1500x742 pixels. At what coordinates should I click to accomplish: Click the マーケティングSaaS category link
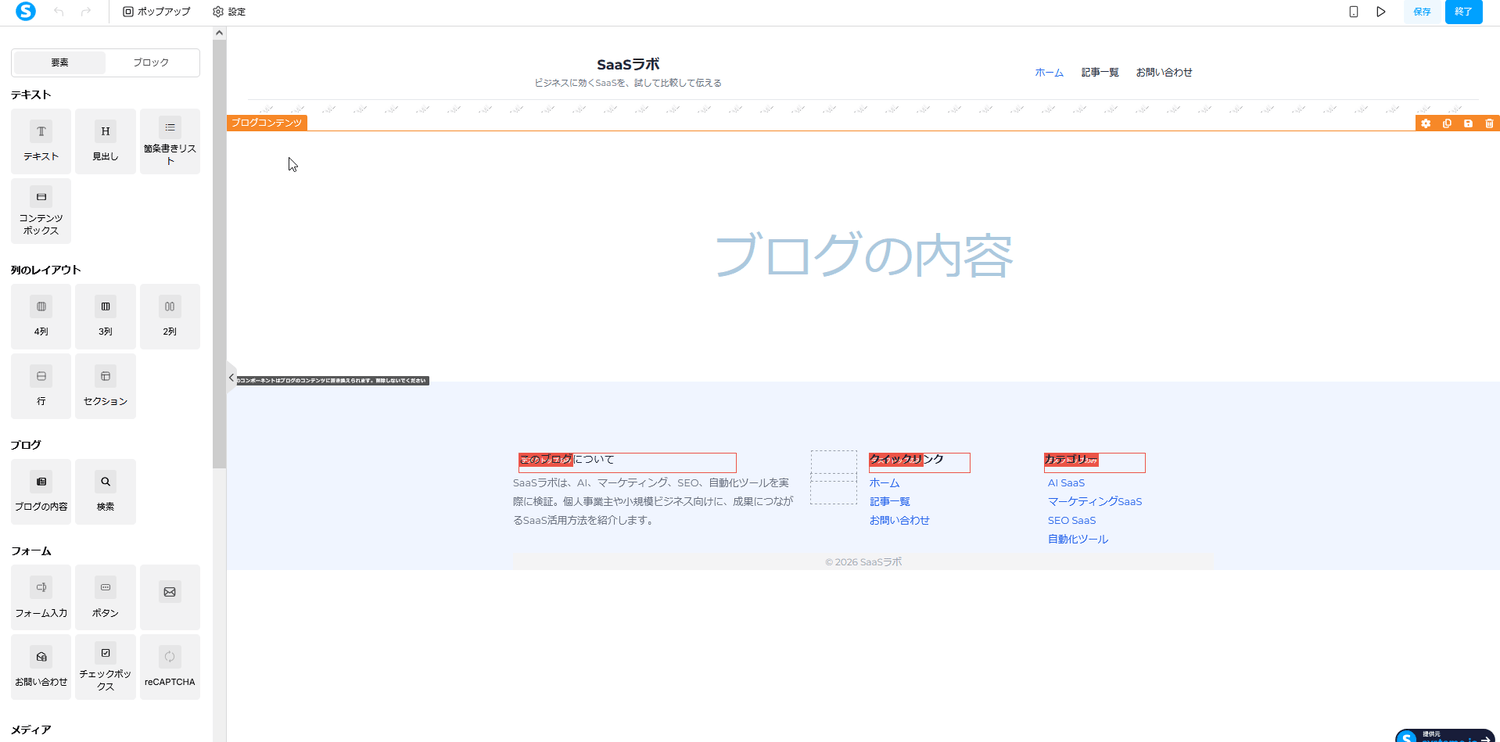coord(1095,502)
